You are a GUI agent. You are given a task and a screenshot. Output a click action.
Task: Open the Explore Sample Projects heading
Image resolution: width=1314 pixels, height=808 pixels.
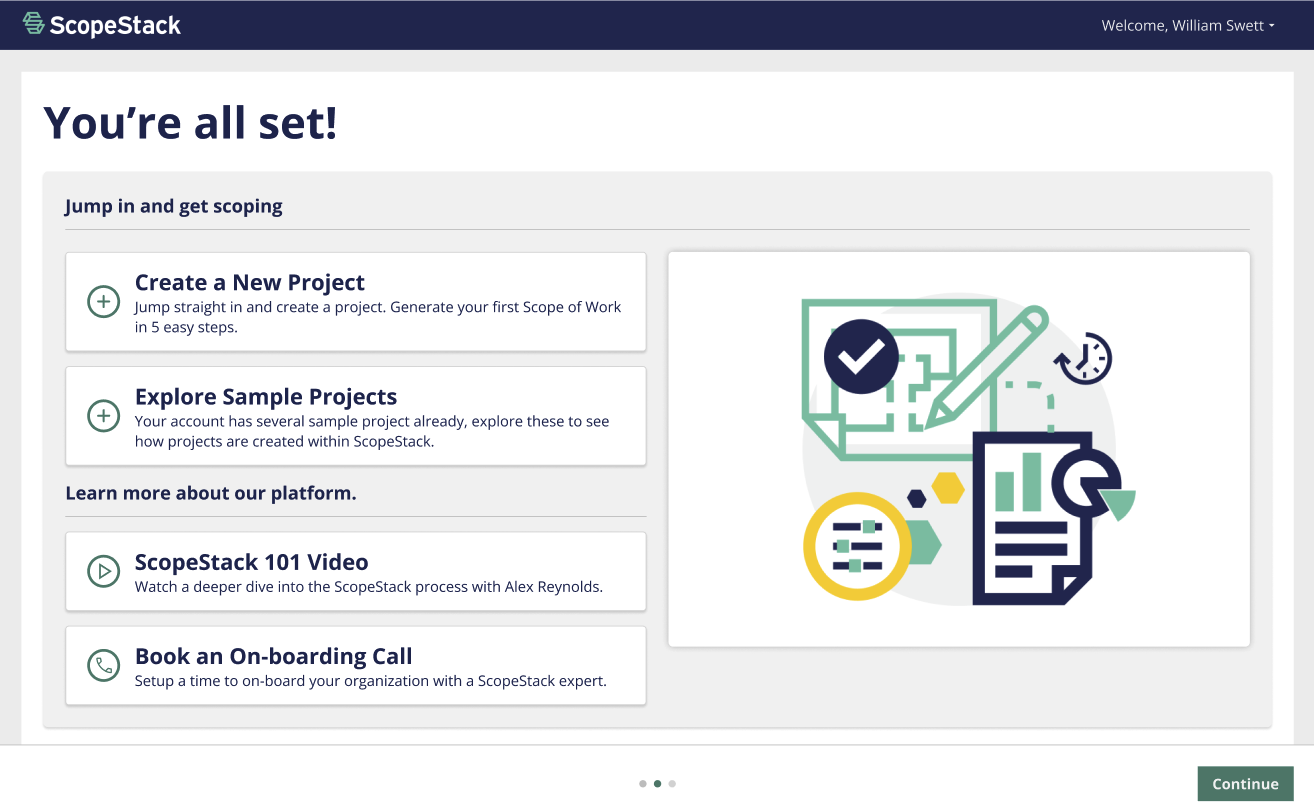(266, 396)
